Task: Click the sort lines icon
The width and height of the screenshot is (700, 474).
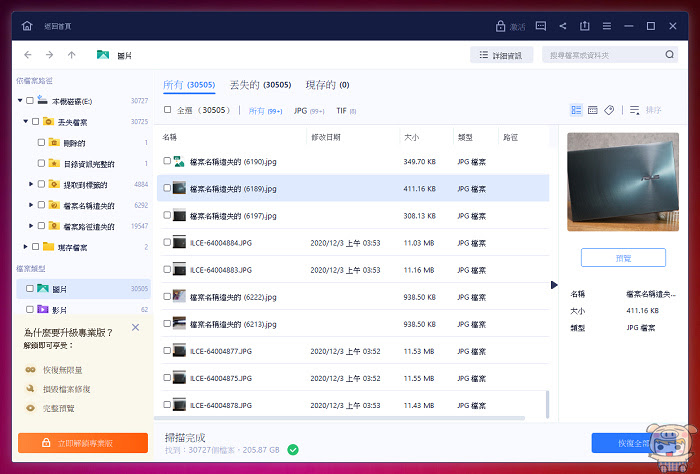Action: pos(634,110)
